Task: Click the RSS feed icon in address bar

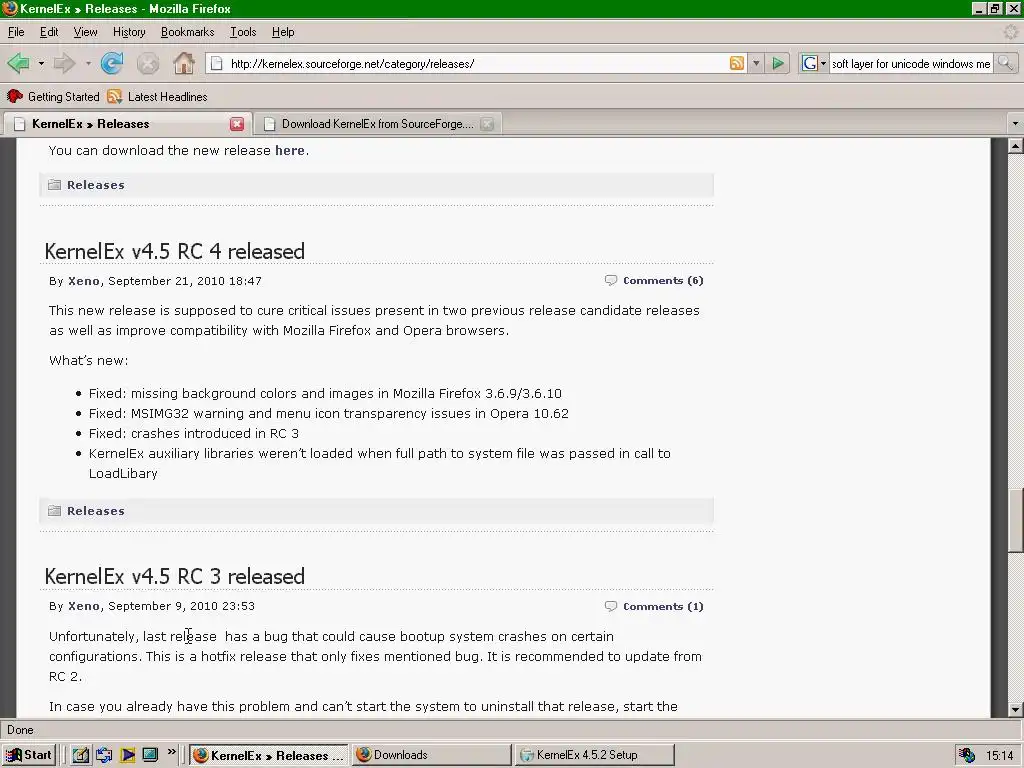Action: [x=737, y=63]
